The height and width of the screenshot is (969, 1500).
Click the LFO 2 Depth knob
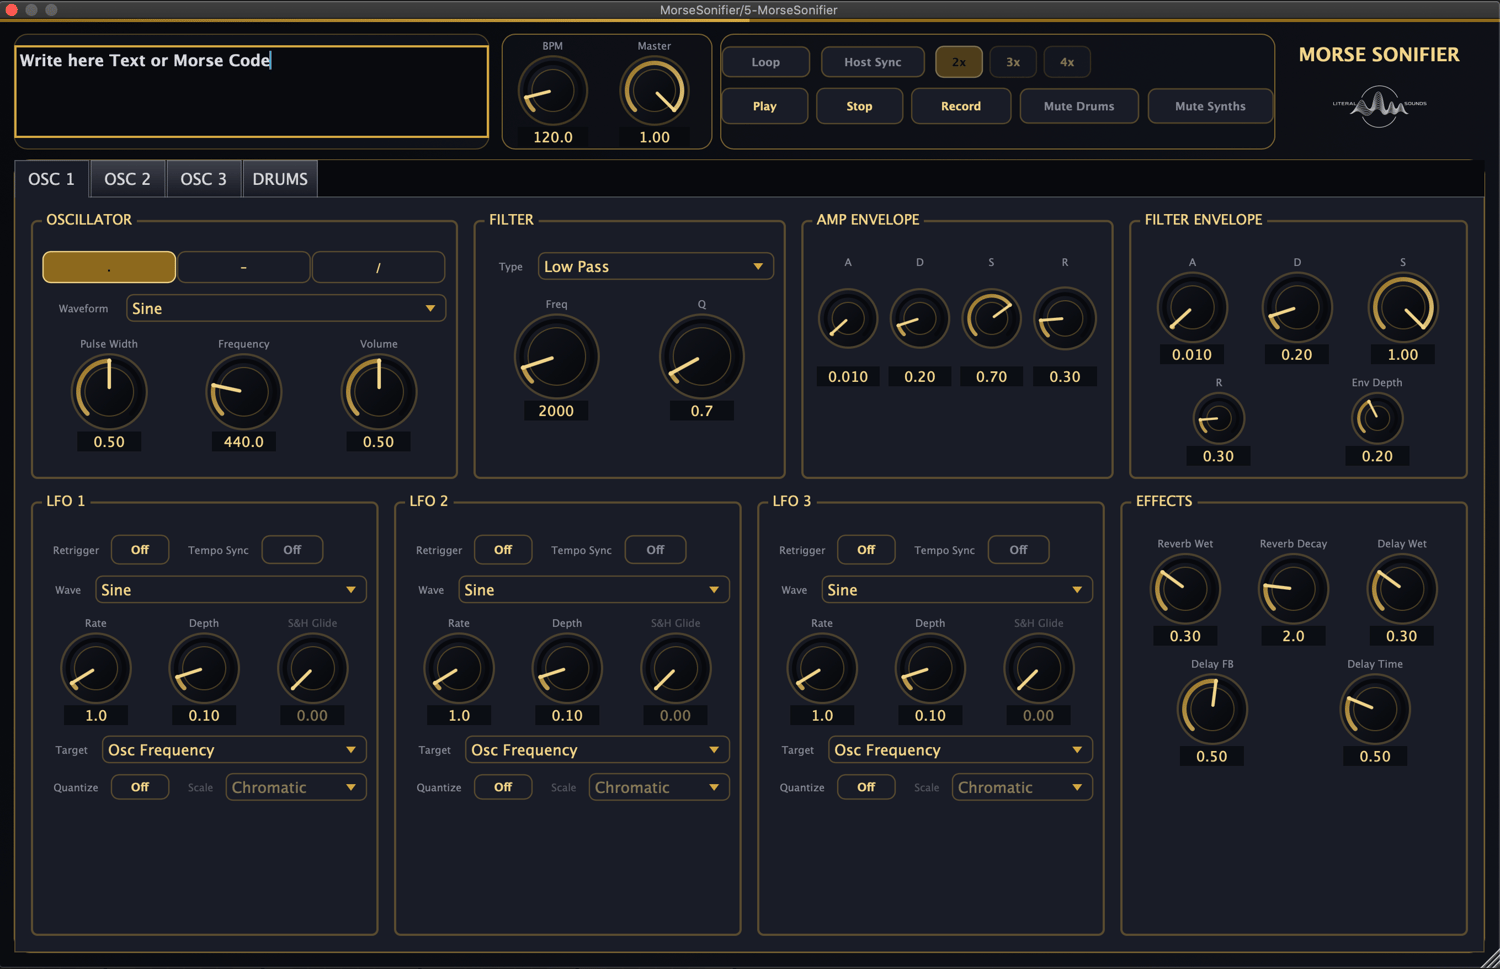click(567, 669)
